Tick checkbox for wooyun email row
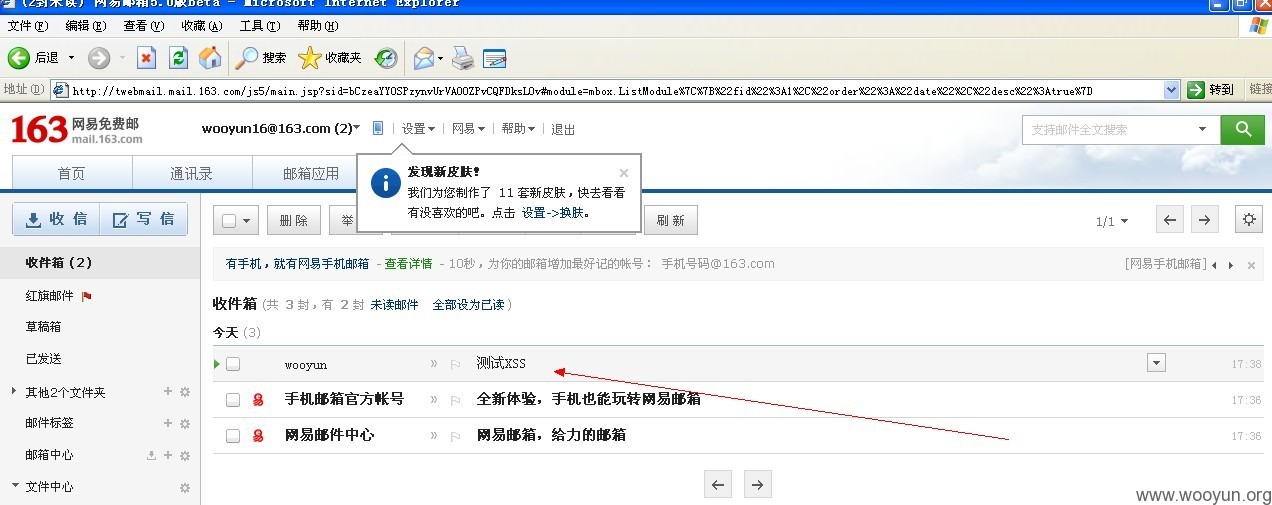 point(233,364)
